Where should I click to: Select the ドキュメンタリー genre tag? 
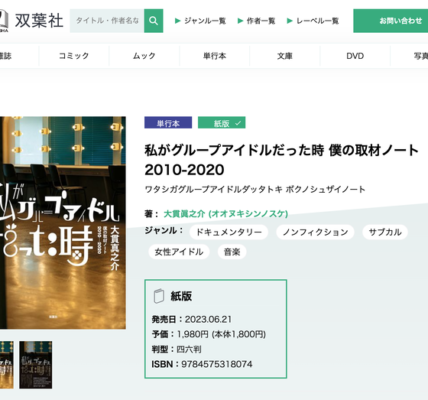229,232
